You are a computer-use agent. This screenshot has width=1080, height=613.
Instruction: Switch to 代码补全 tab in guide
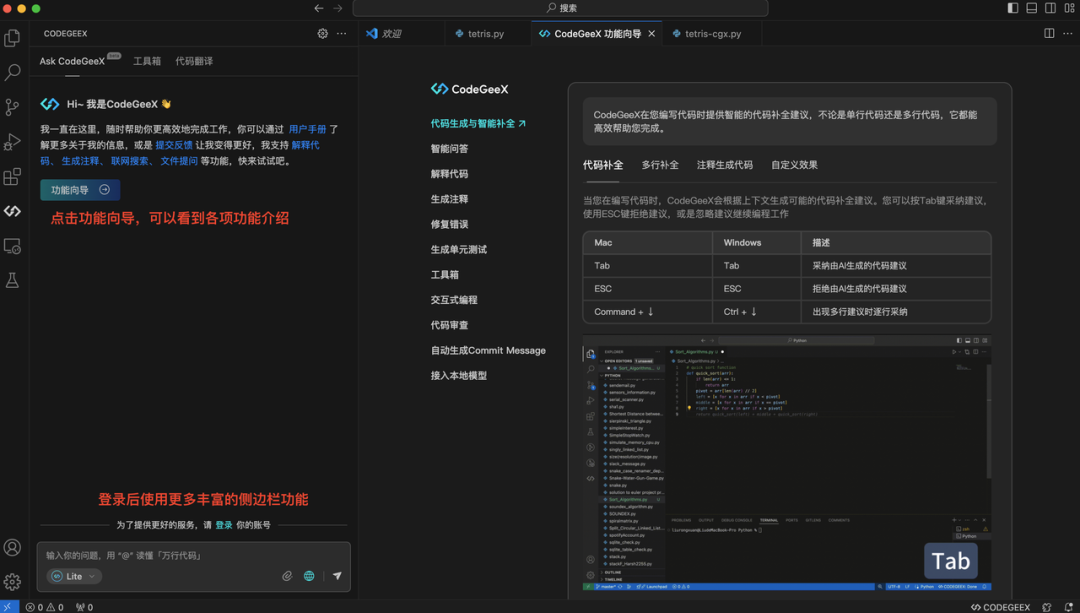point(603,165)
